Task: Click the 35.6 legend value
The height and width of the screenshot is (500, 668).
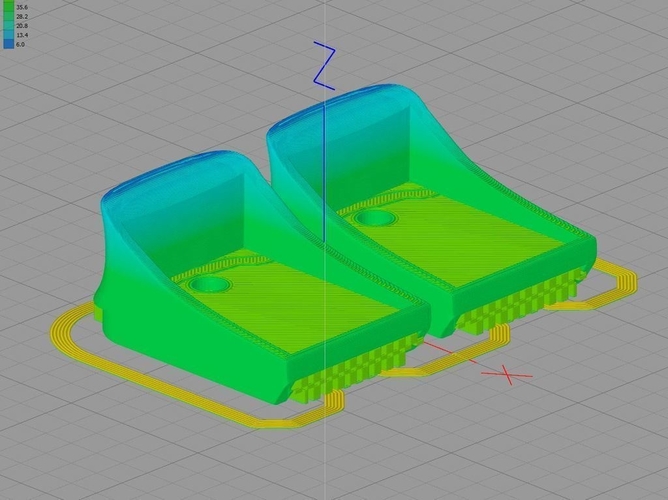Action: [22, 7]
